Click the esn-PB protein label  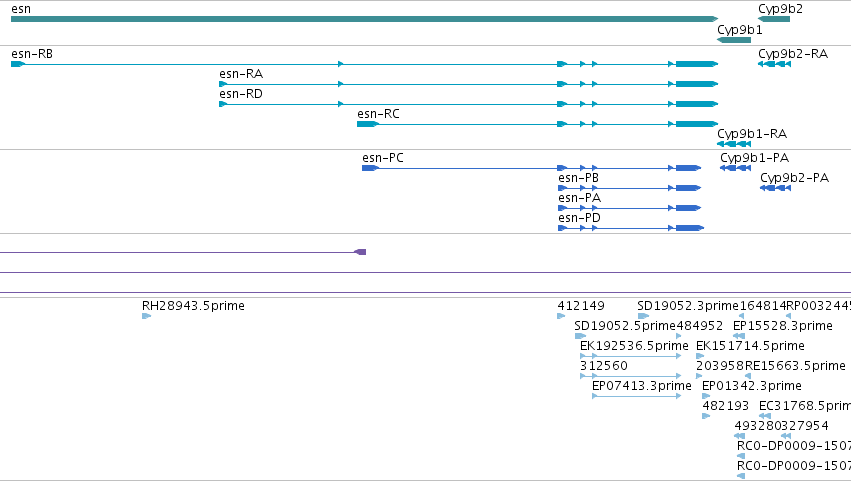click(x=579, y=178)
